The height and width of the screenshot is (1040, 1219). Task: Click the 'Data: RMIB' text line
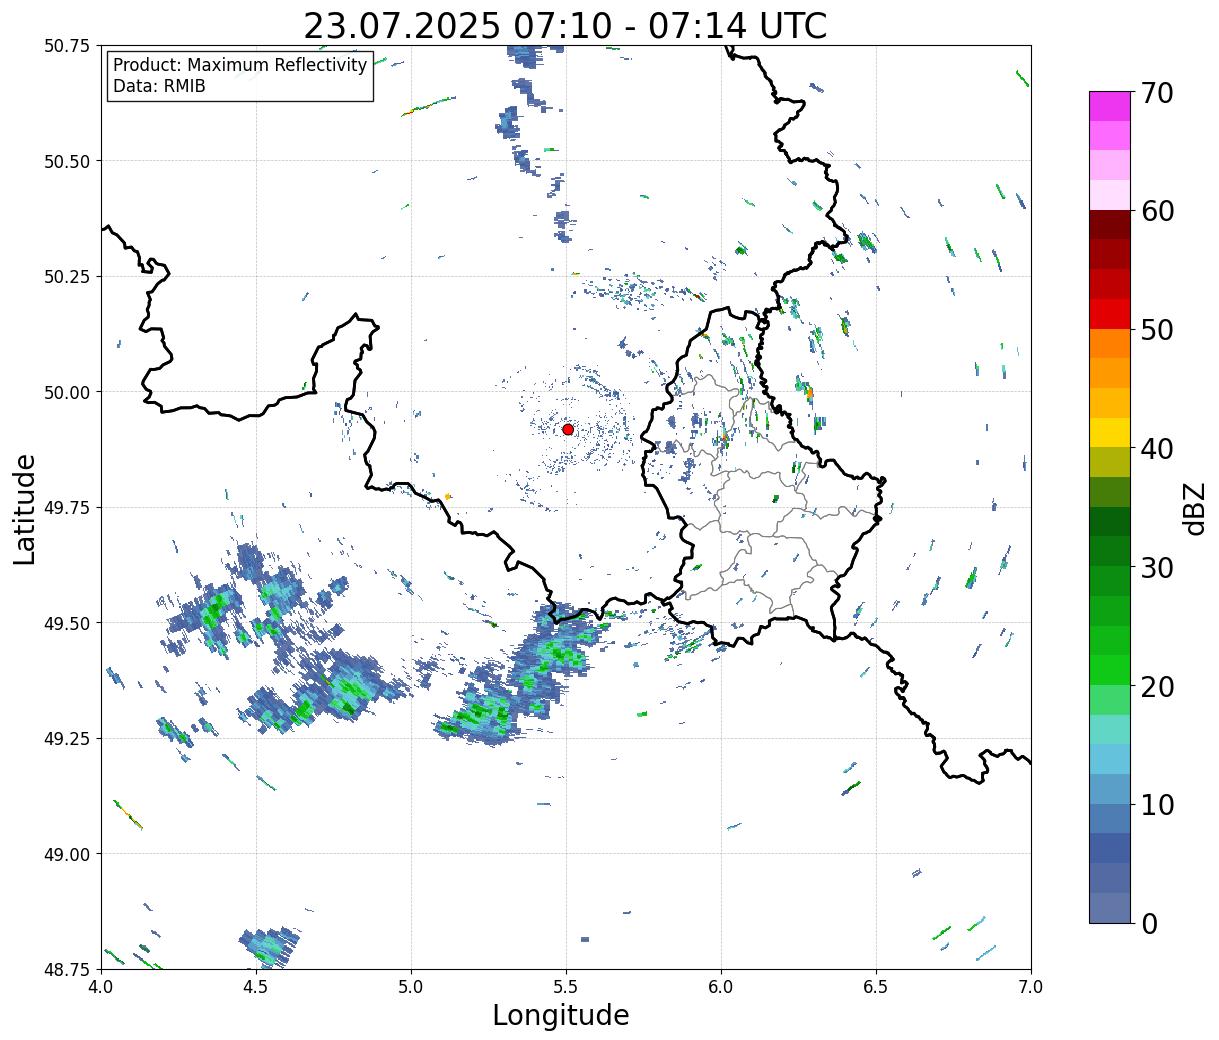[159, 86]
